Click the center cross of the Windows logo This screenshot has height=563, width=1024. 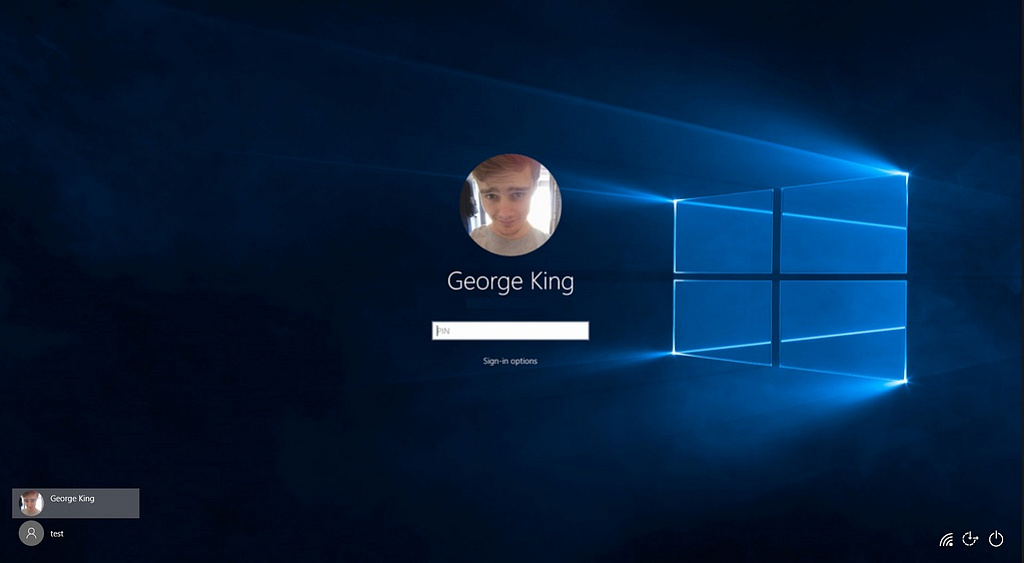pos(776,276)
